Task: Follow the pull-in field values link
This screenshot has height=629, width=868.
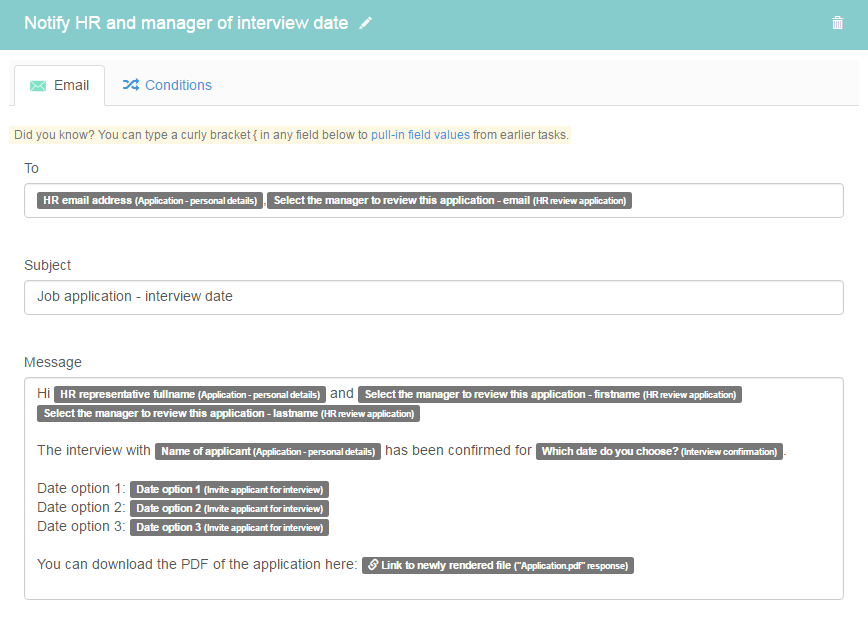Action: (x=420, y=135)
